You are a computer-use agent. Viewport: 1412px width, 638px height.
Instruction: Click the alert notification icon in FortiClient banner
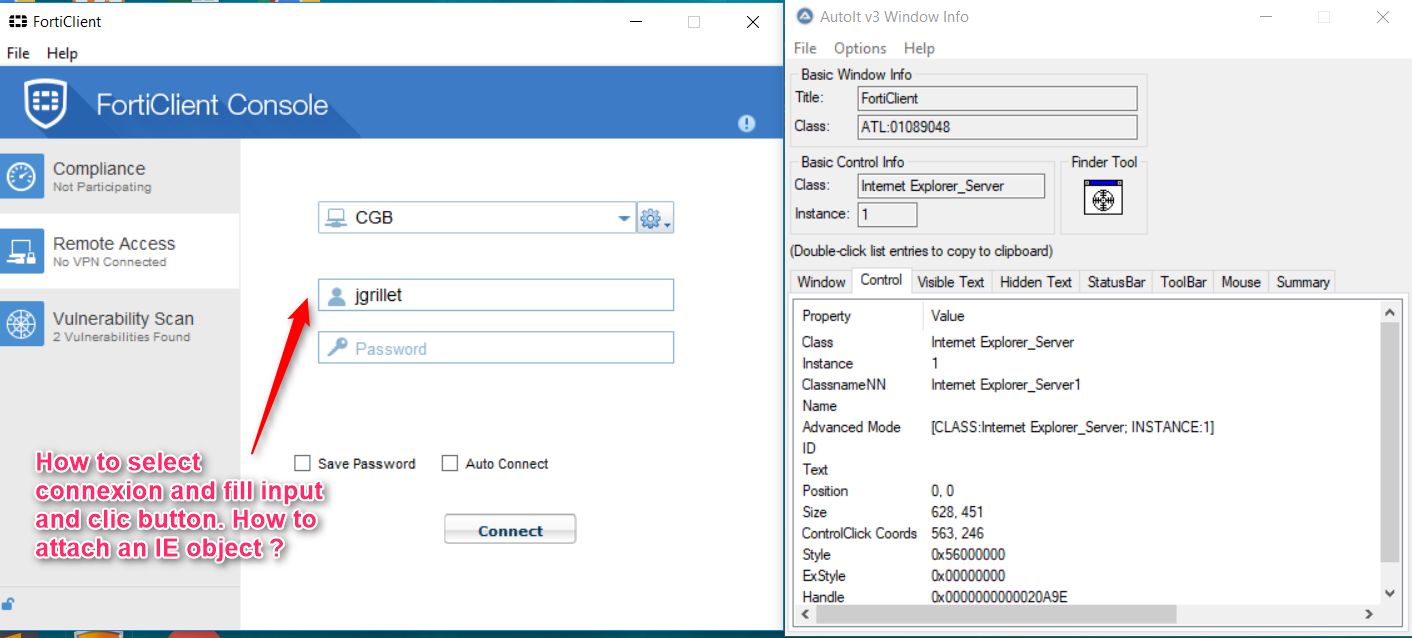coord(746,123)
